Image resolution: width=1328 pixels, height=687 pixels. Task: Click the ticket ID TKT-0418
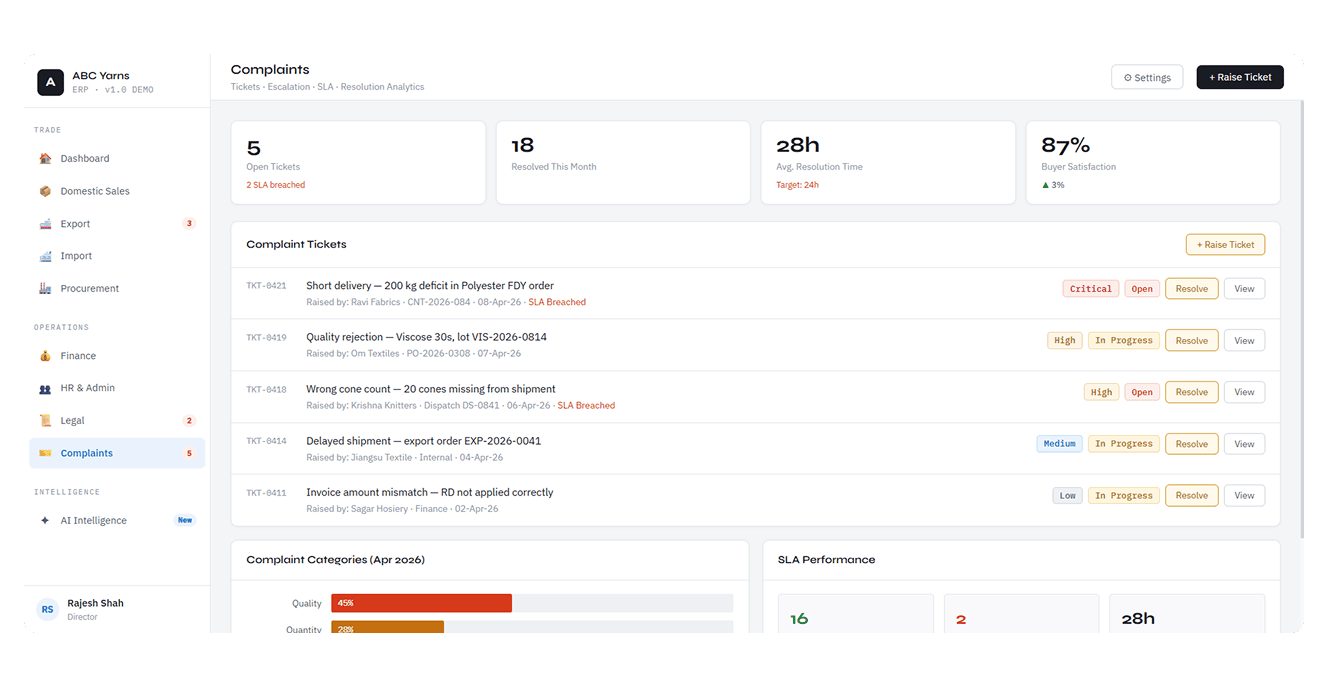point(266,389)
